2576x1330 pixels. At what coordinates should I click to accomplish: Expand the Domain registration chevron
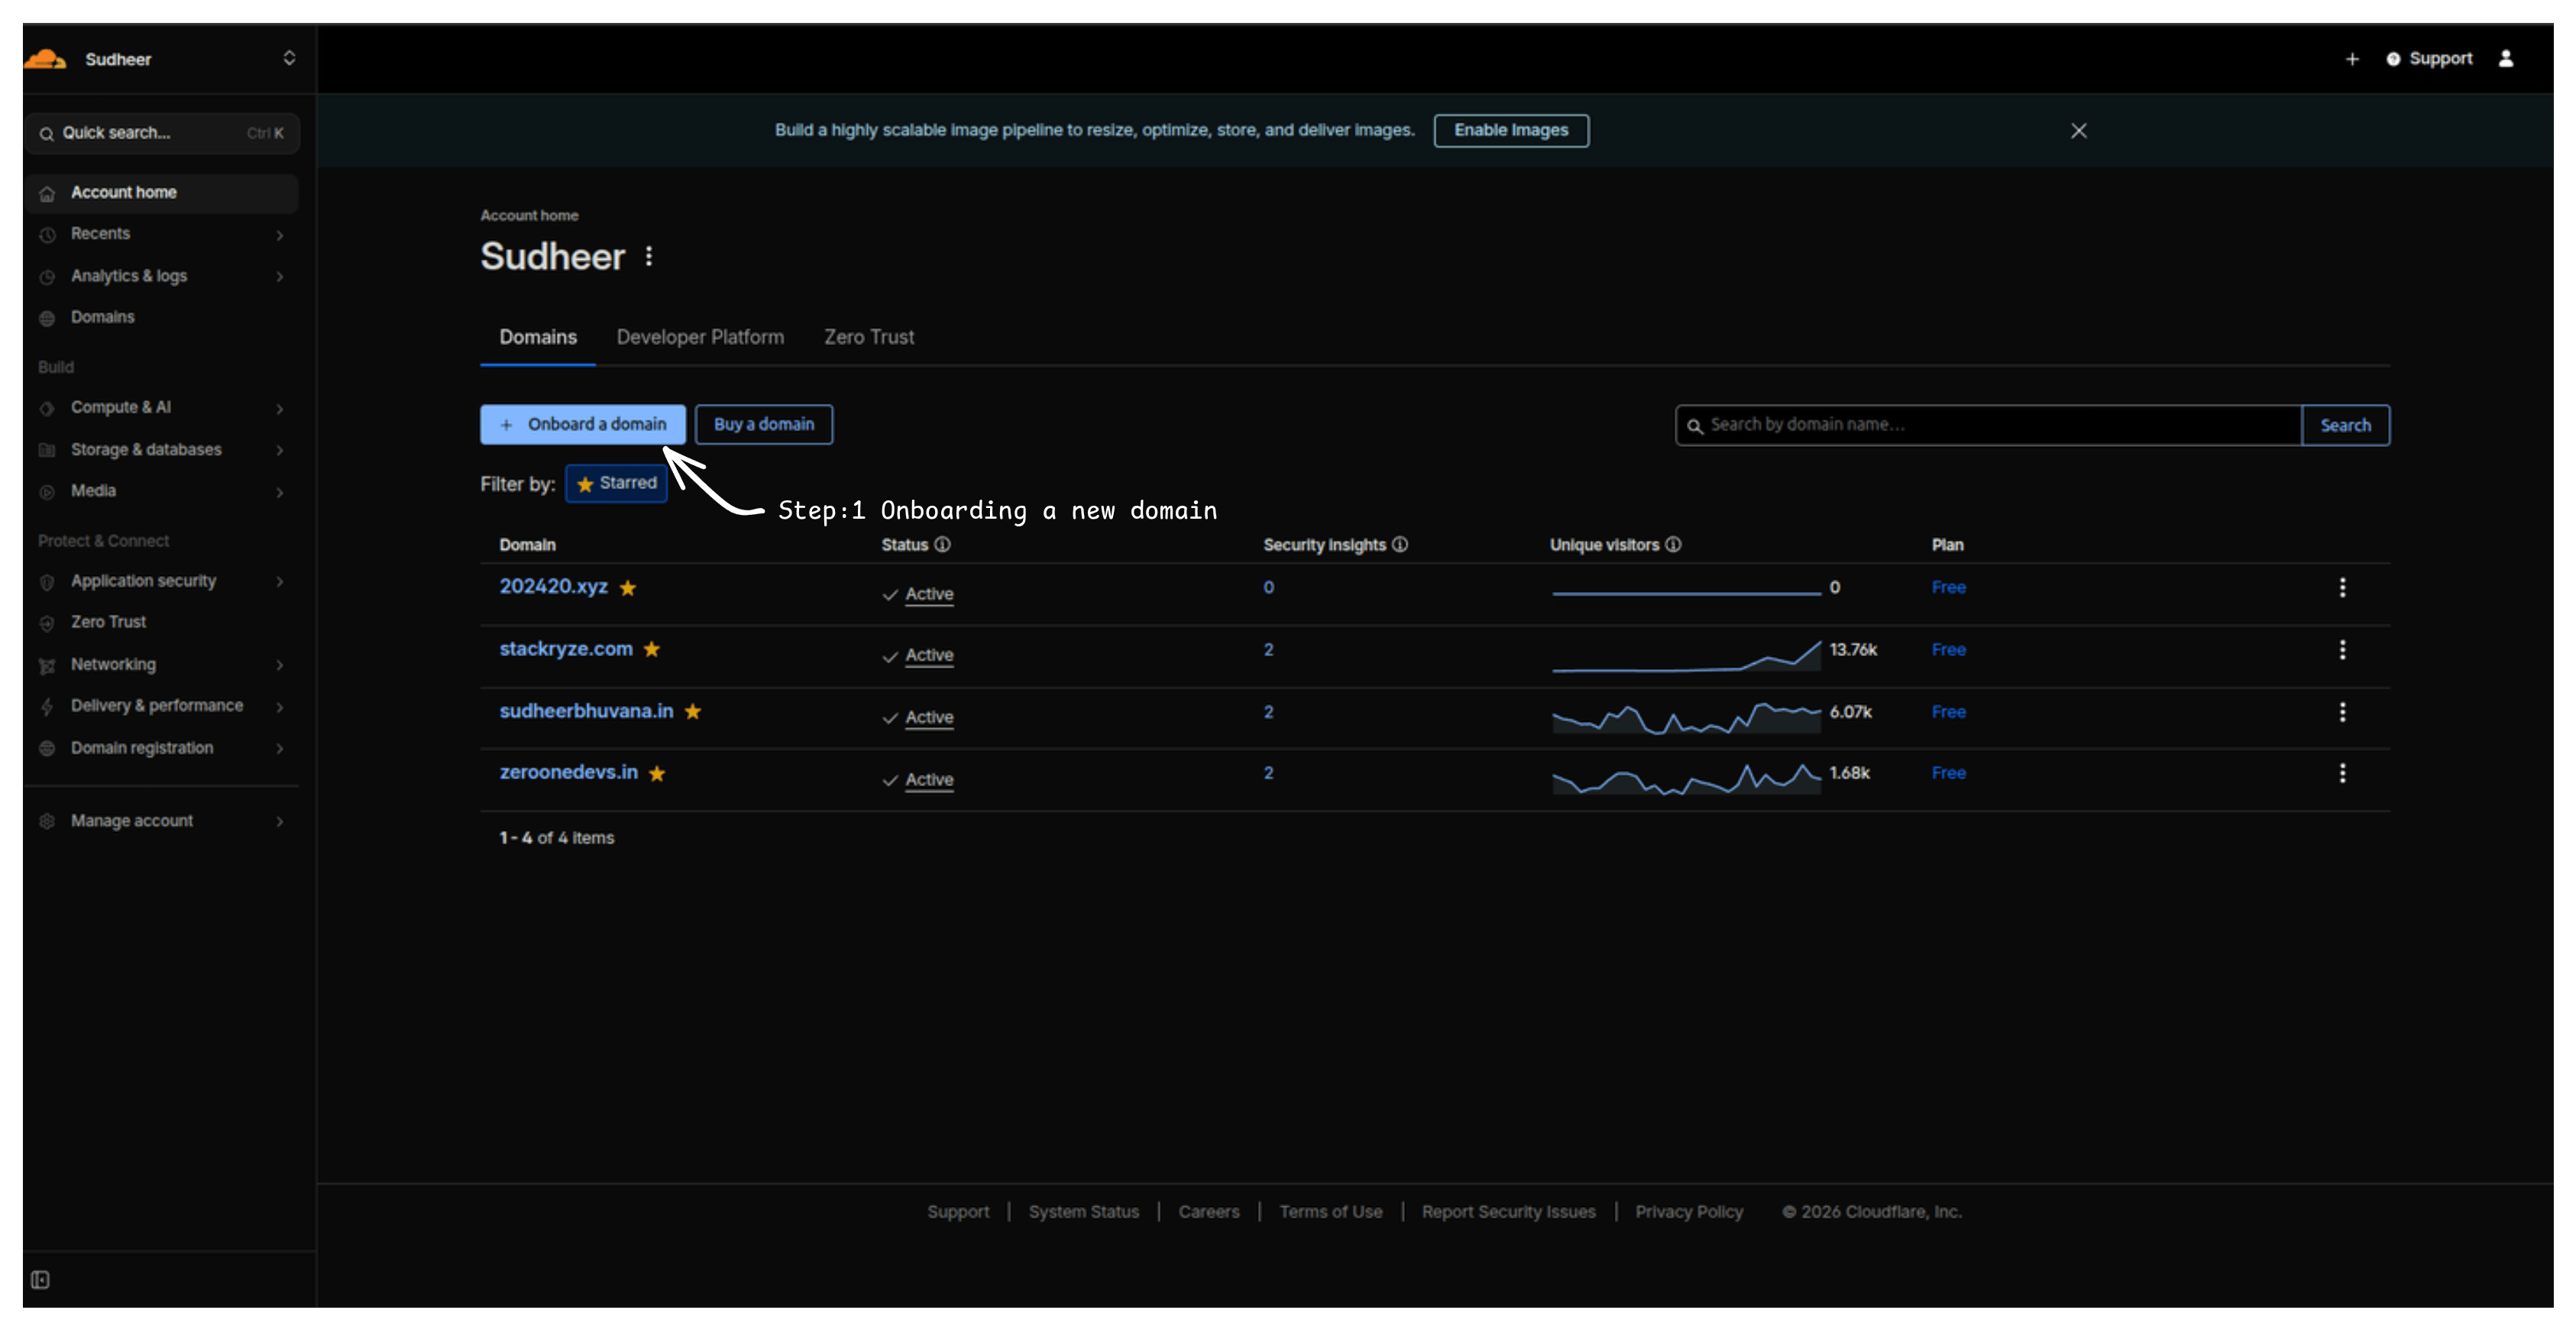pos(280,749)
